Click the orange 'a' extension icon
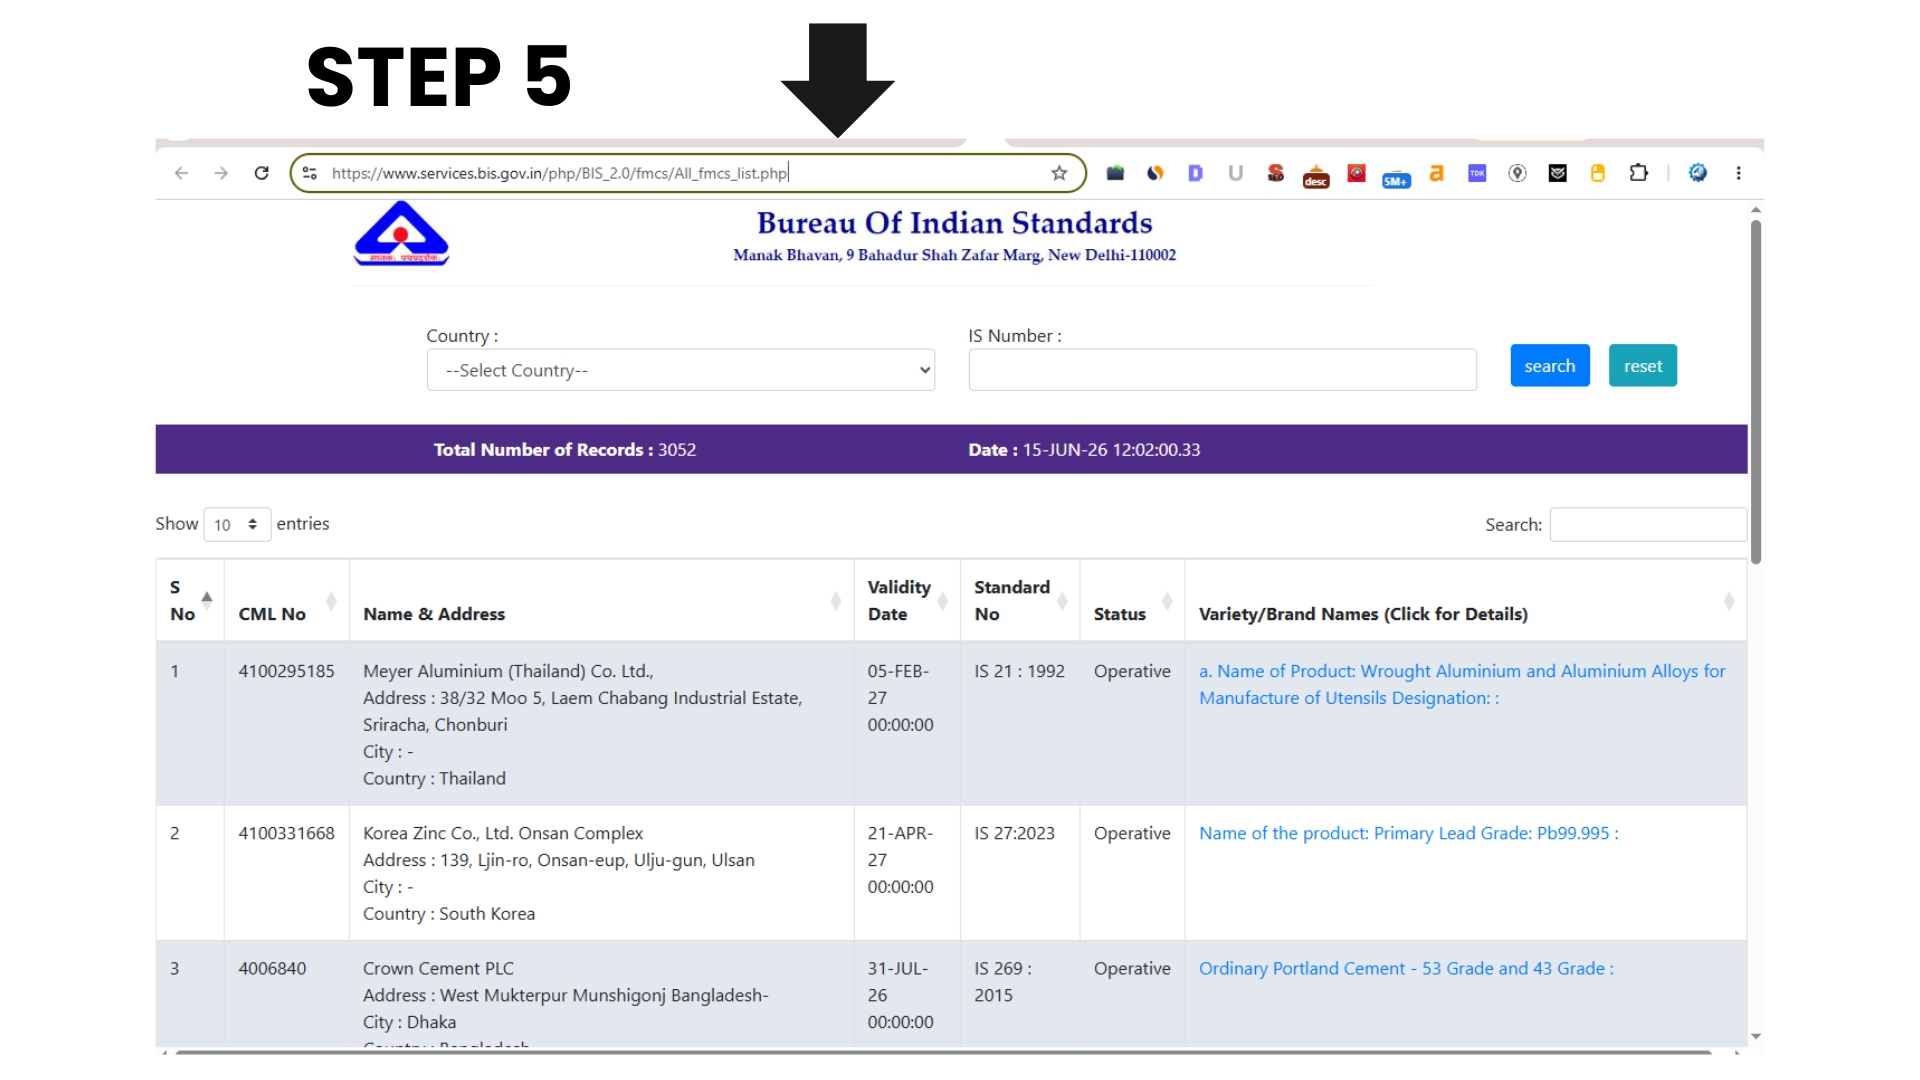Image resolution: width=1920 pixels, height=1080 pixels. [x=1436, y=173]
